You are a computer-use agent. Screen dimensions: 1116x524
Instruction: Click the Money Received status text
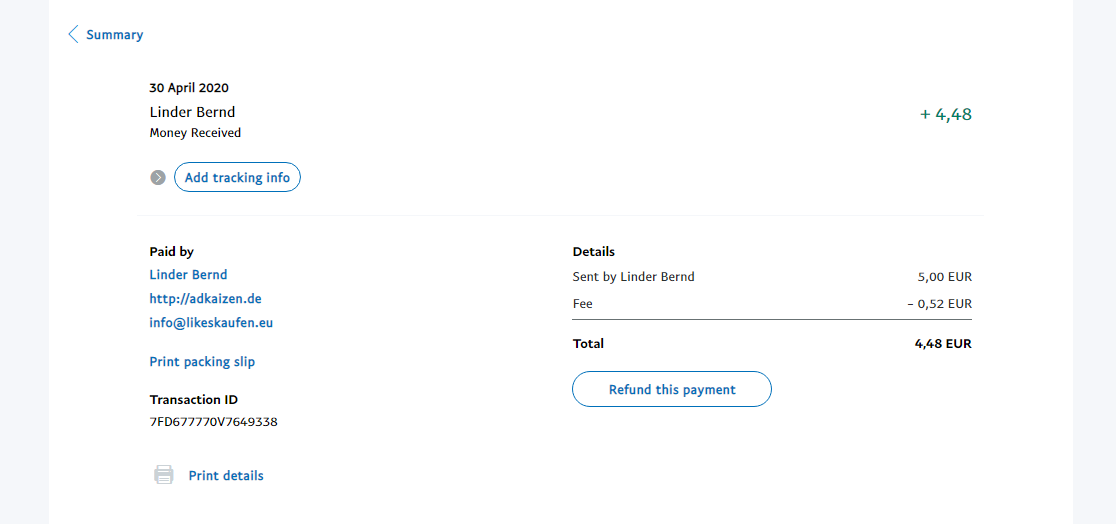pos(195,133)
